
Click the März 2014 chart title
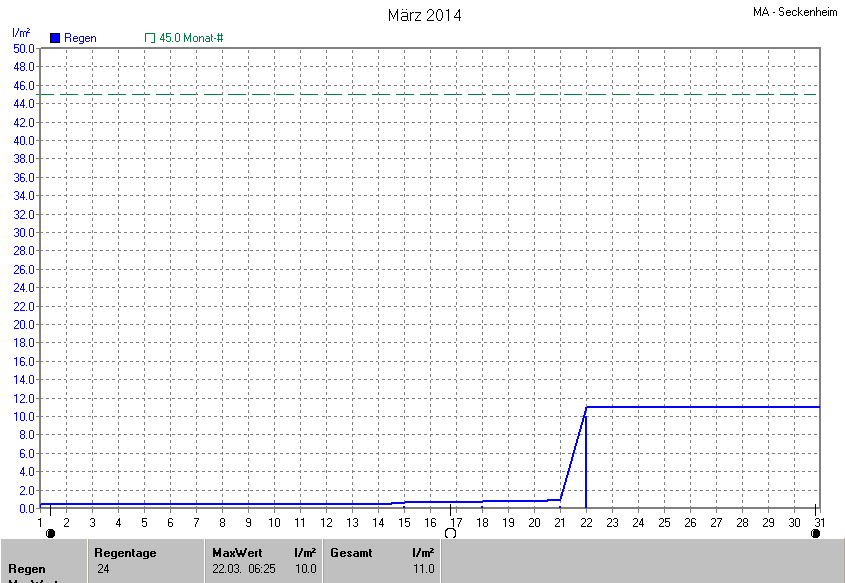point(424,15)
